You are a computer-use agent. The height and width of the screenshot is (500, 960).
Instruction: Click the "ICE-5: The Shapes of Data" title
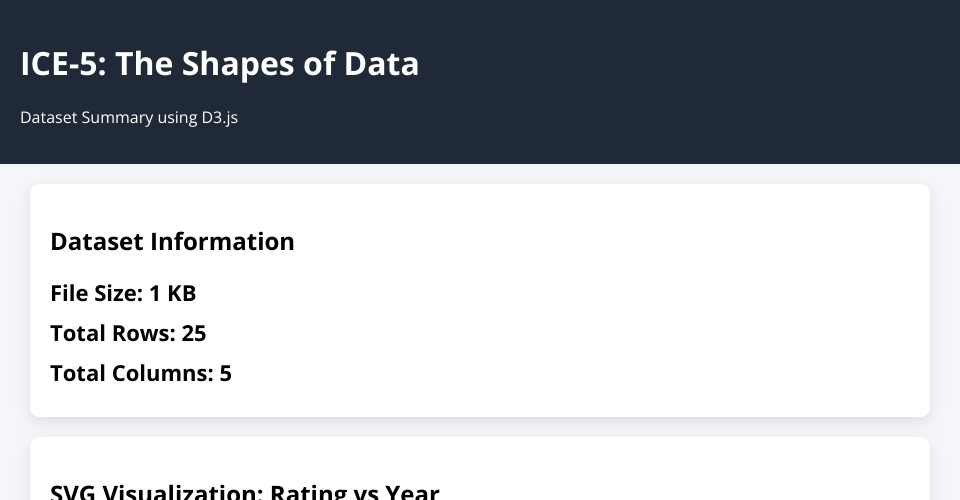pos(219,64)
